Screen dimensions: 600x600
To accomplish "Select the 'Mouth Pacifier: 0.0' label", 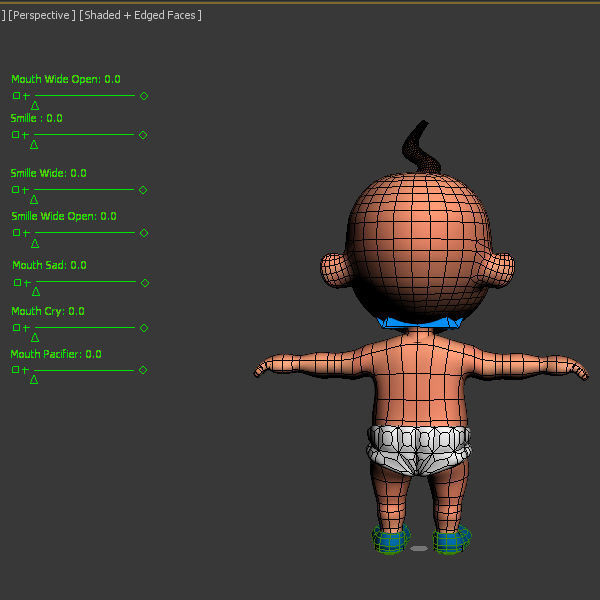I will coord(56,354).
